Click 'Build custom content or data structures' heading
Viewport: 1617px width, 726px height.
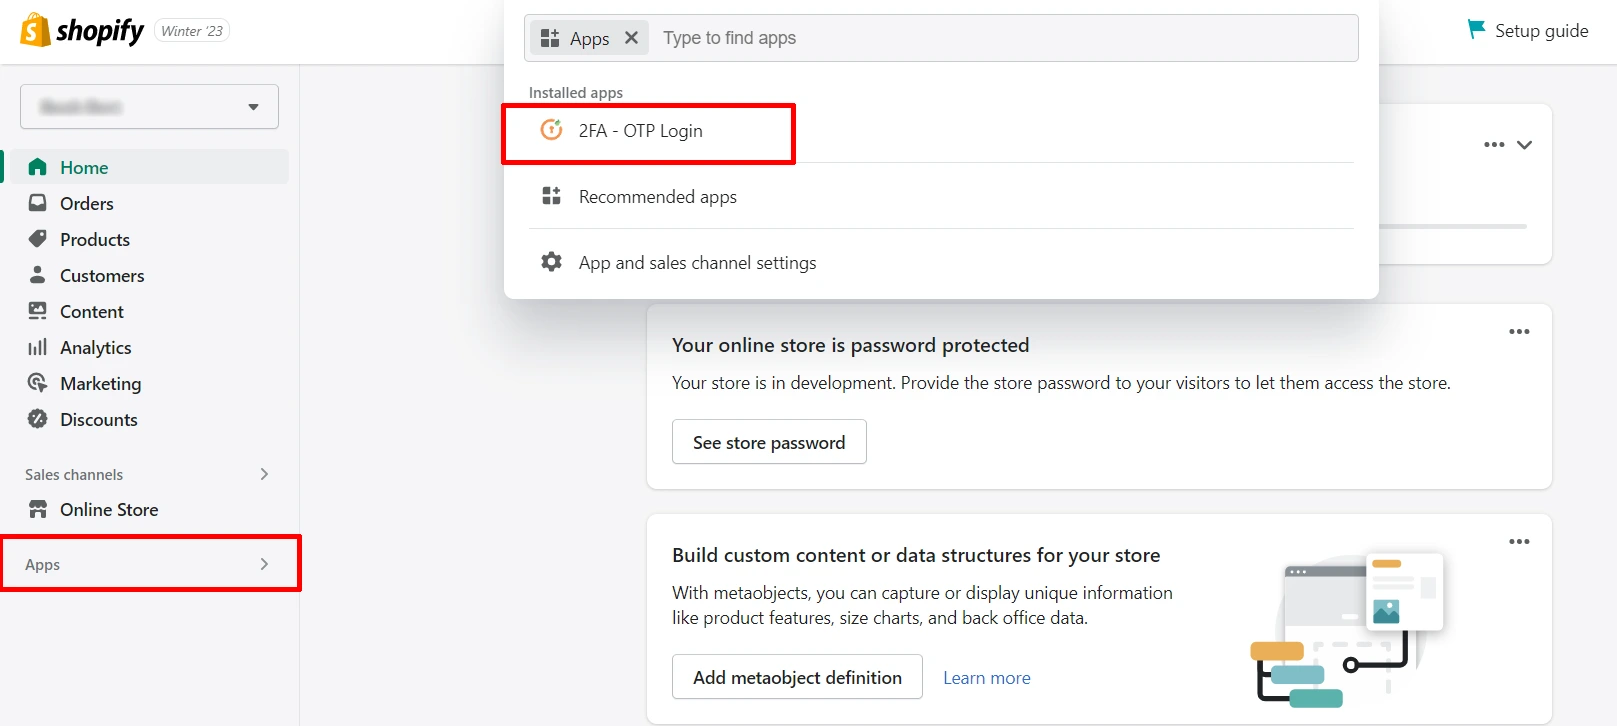coord(916,555)
